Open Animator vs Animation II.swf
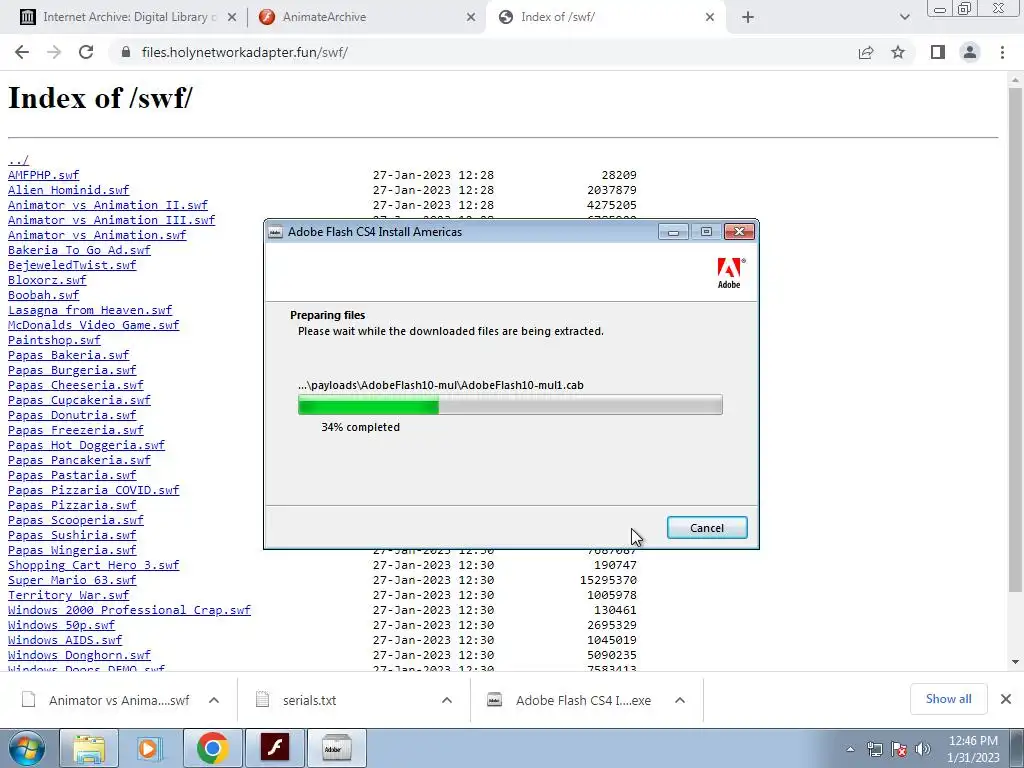This screenshot has width=1024, height=768. click(108, 205)
